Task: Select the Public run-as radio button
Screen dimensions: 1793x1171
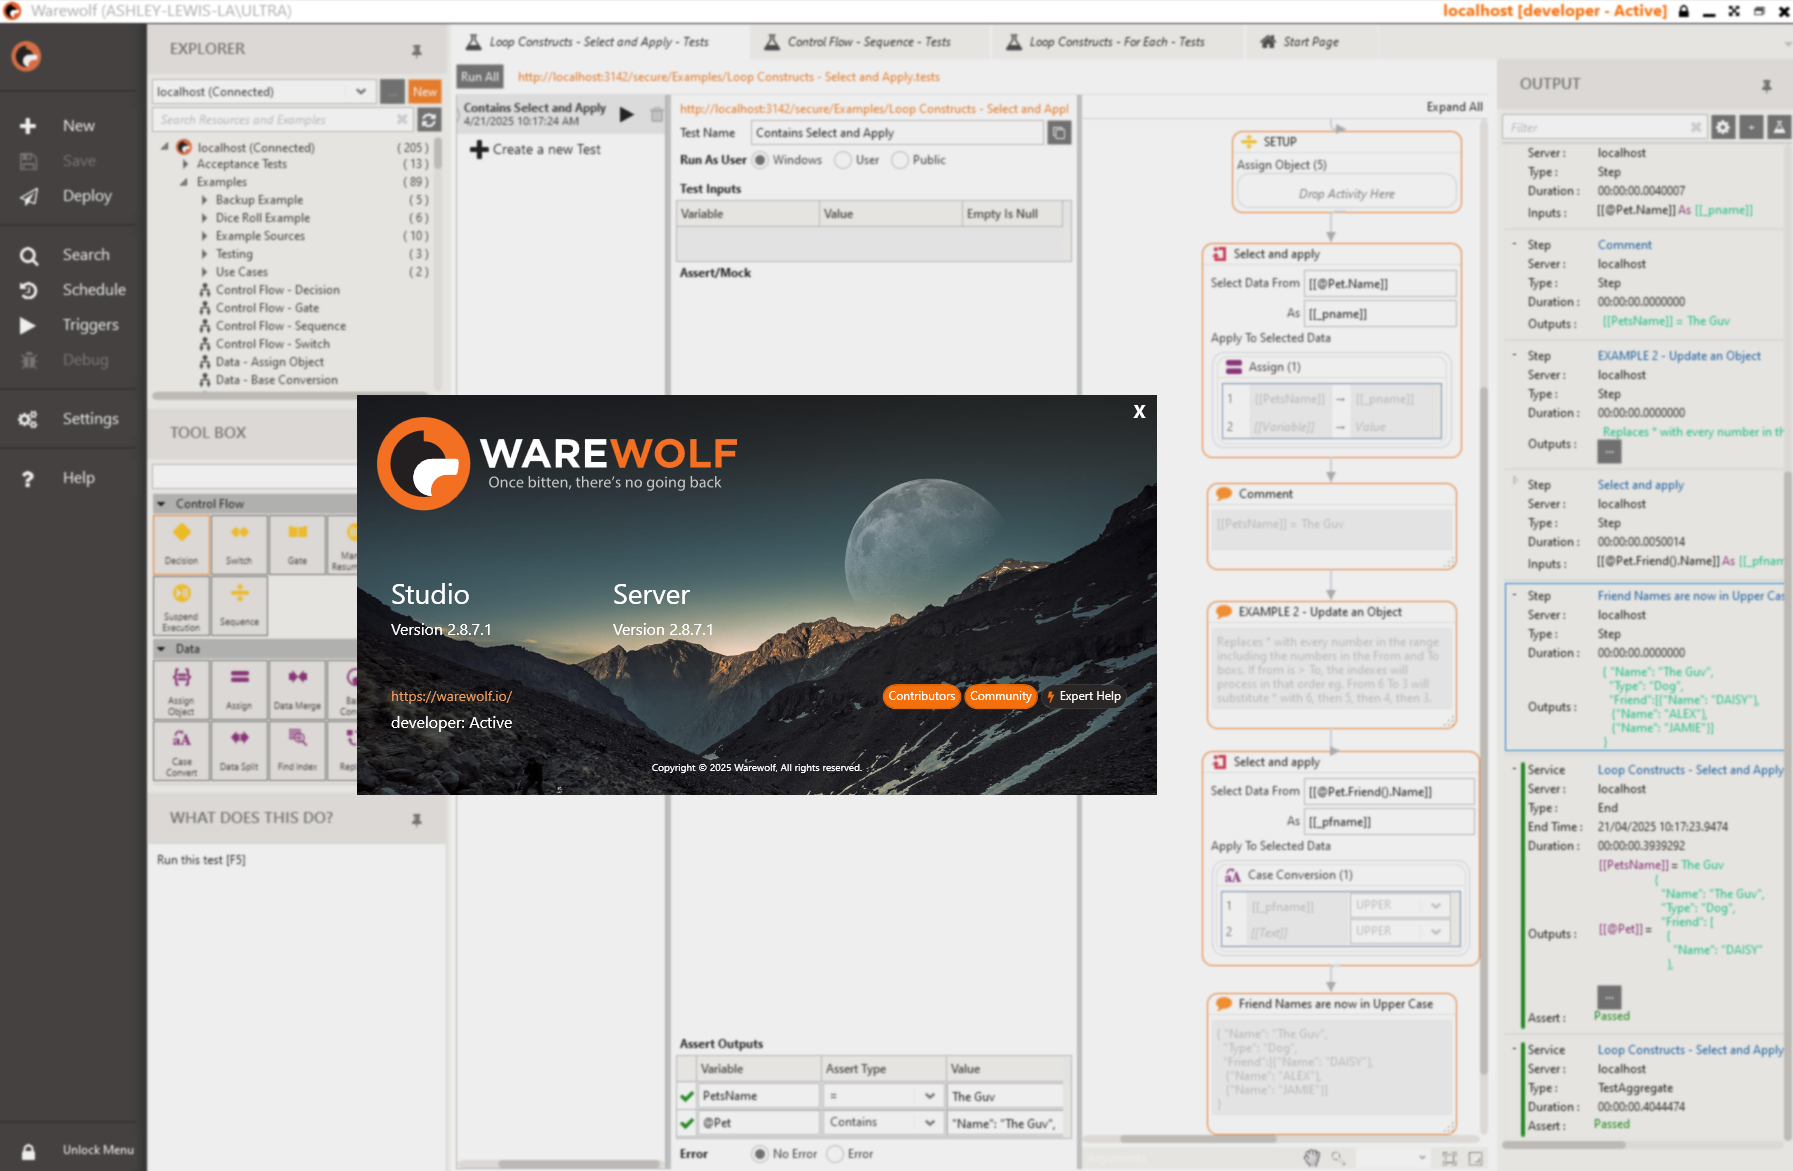Action: [900, 160]
